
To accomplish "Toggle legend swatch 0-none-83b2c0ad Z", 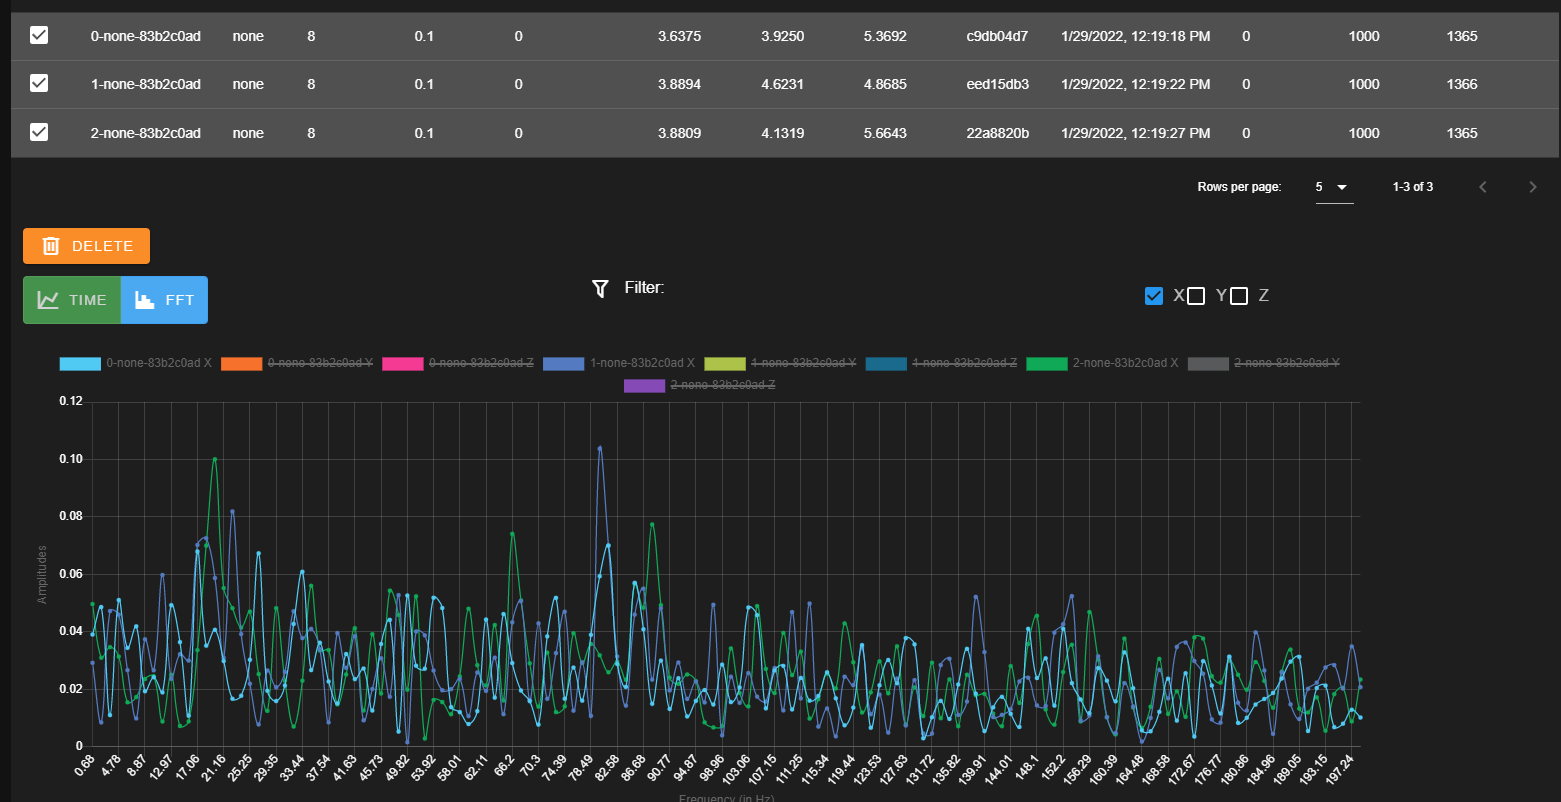I will coord(403,364).
